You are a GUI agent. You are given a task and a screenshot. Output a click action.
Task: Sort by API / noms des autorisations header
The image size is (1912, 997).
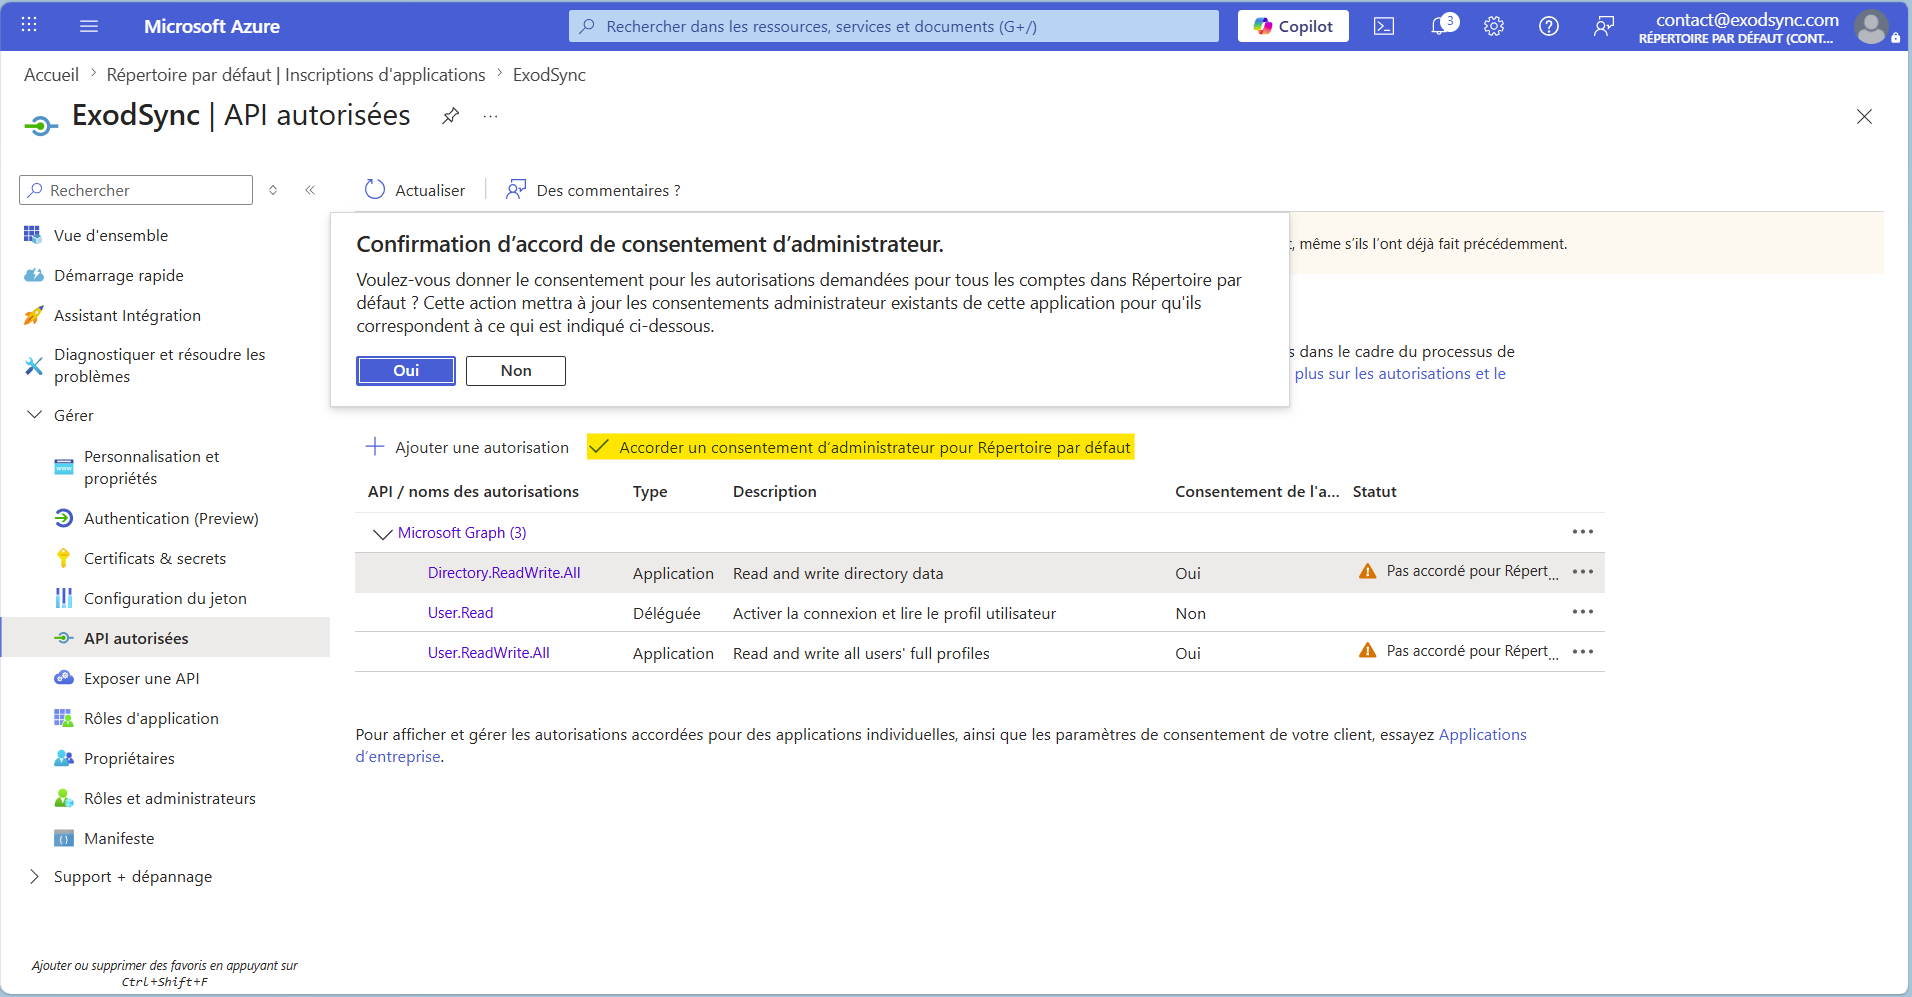coord(473,492)
